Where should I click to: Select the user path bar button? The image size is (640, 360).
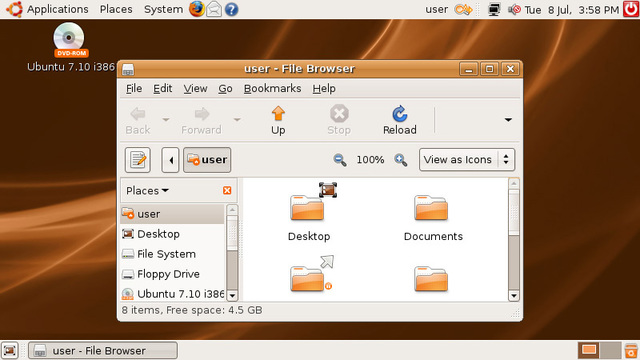(207, 160)
